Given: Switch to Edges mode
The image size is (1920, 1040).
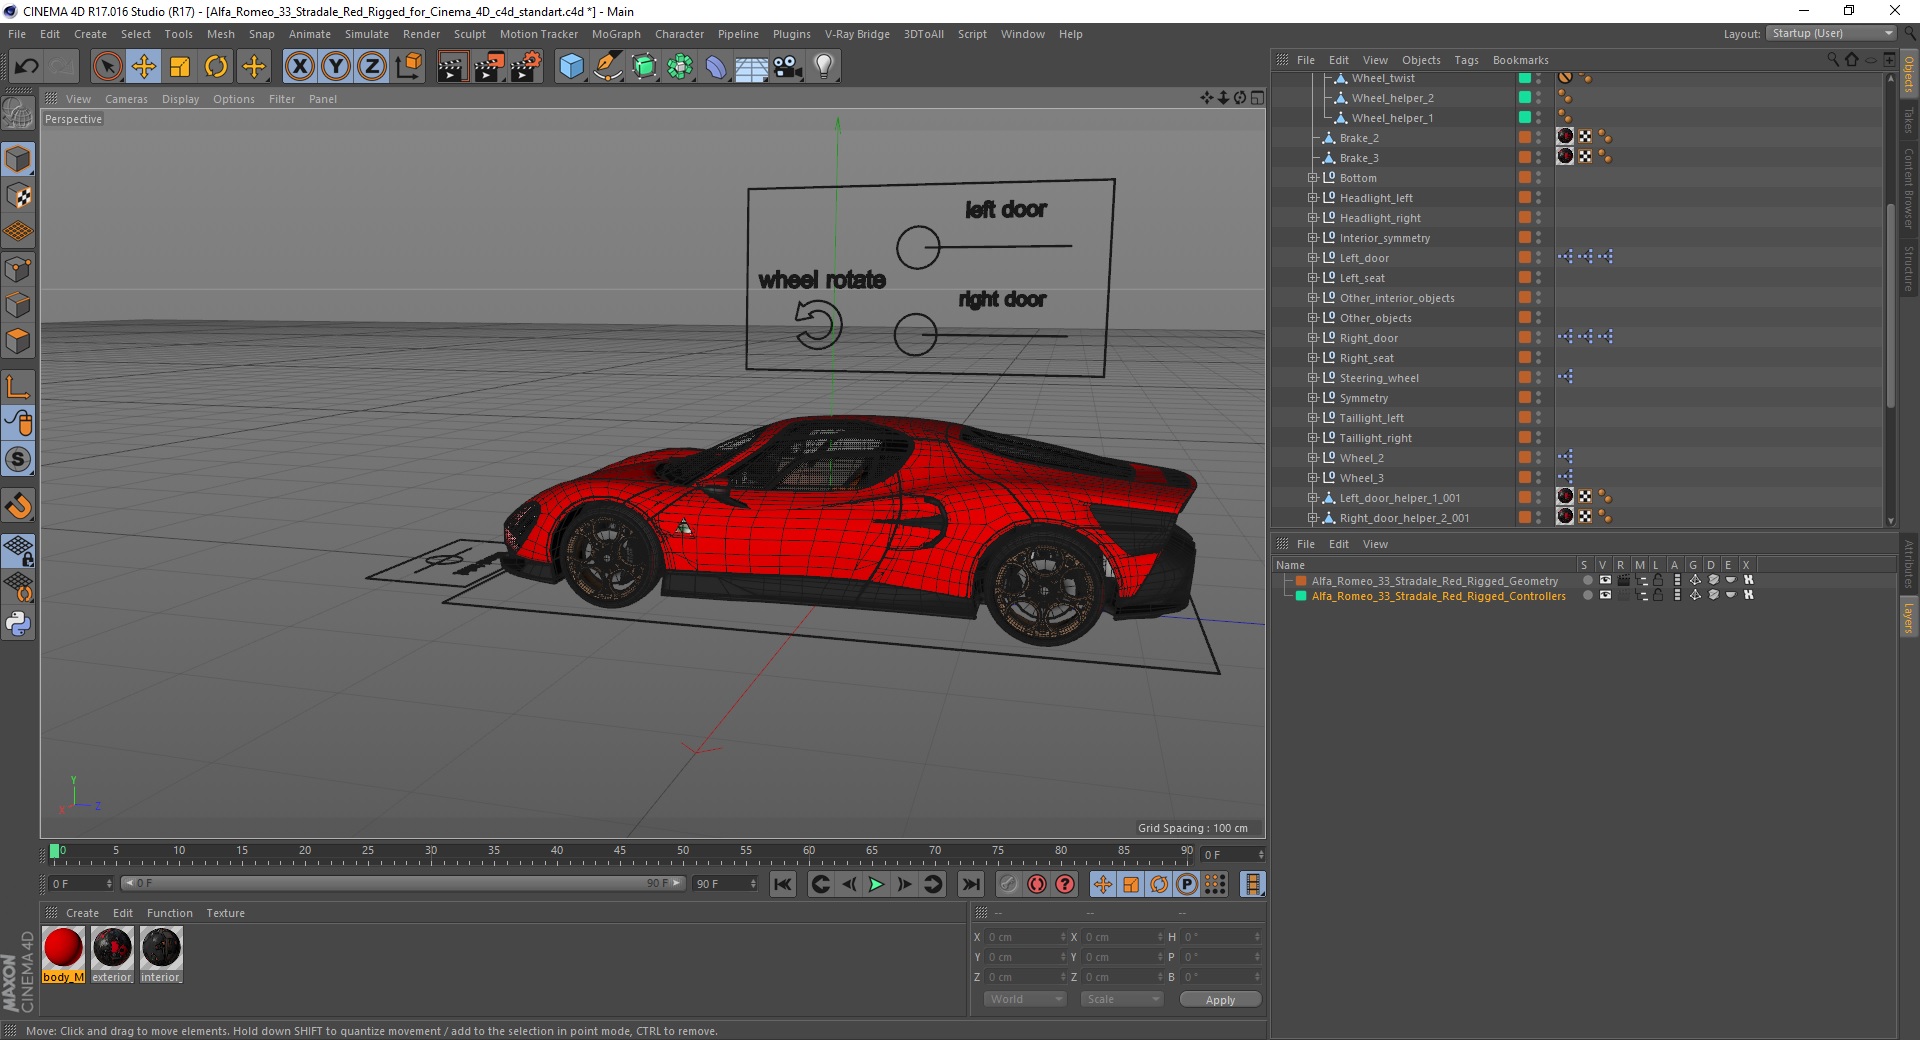Looking at the screenshot, I should [x=18, y=305].
